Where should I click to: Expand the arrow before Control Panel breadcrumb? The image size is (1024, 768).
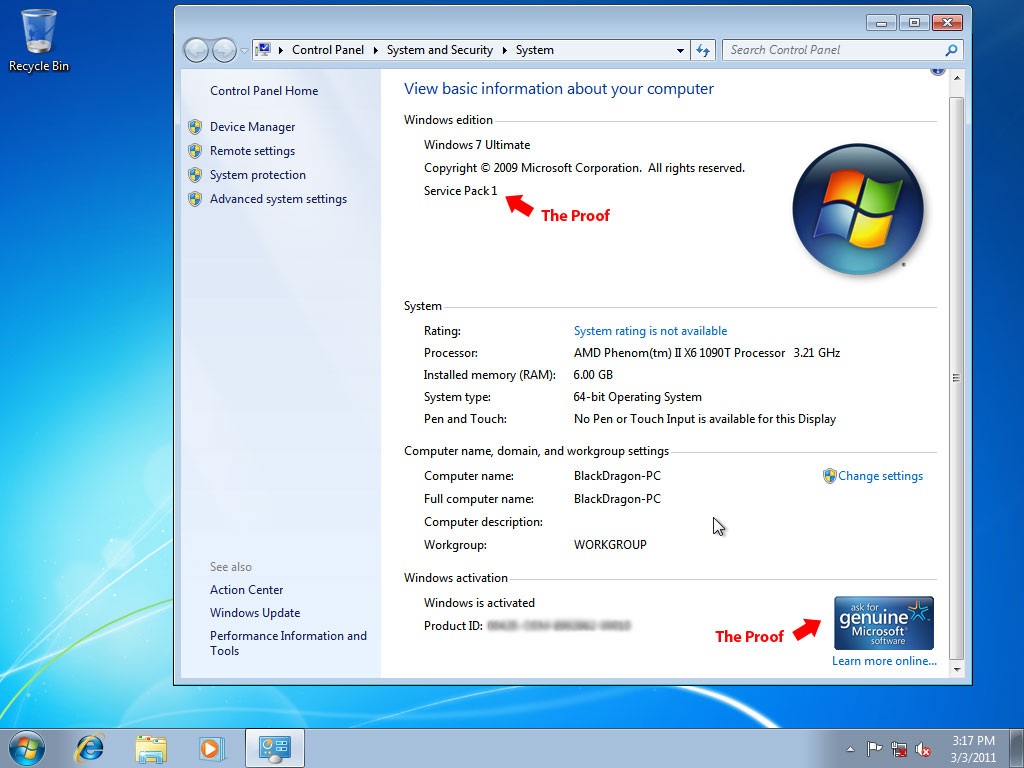point(281,50)
